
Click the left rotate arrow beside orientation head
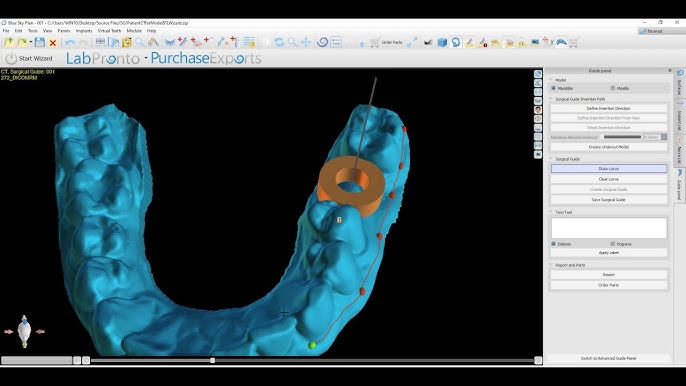(8, 332)
